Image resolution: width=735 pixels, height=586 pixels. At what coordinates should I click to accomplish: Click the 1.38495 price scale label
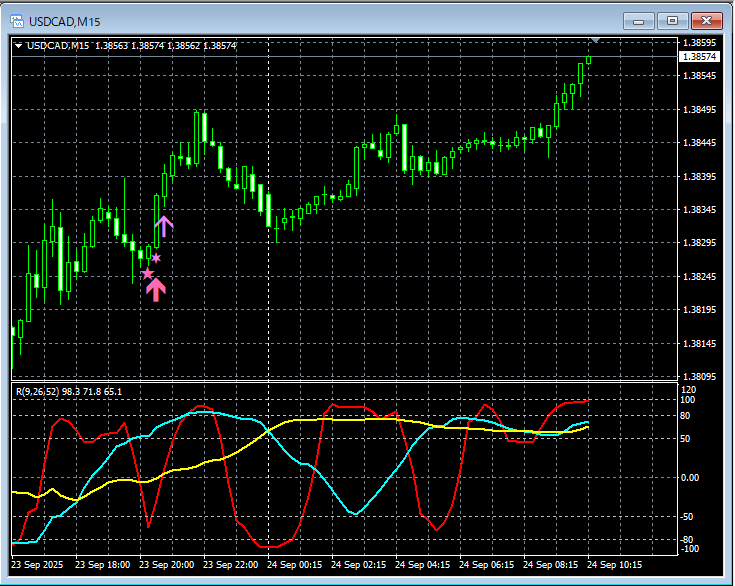(x=699, y=110)
